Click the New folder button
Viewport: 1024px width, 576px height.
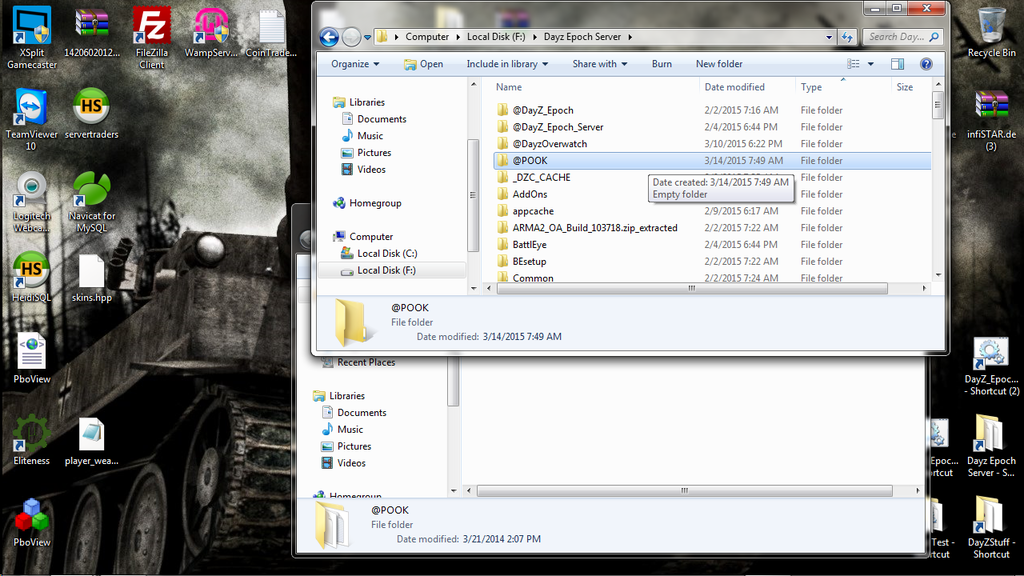(718, 63)
